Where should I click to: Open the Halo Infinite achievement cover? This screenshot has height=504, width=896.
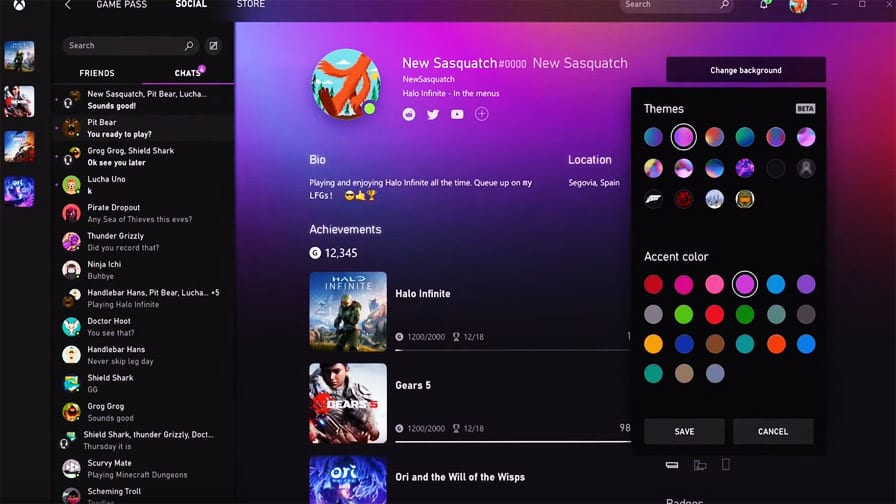coord(348,311)
